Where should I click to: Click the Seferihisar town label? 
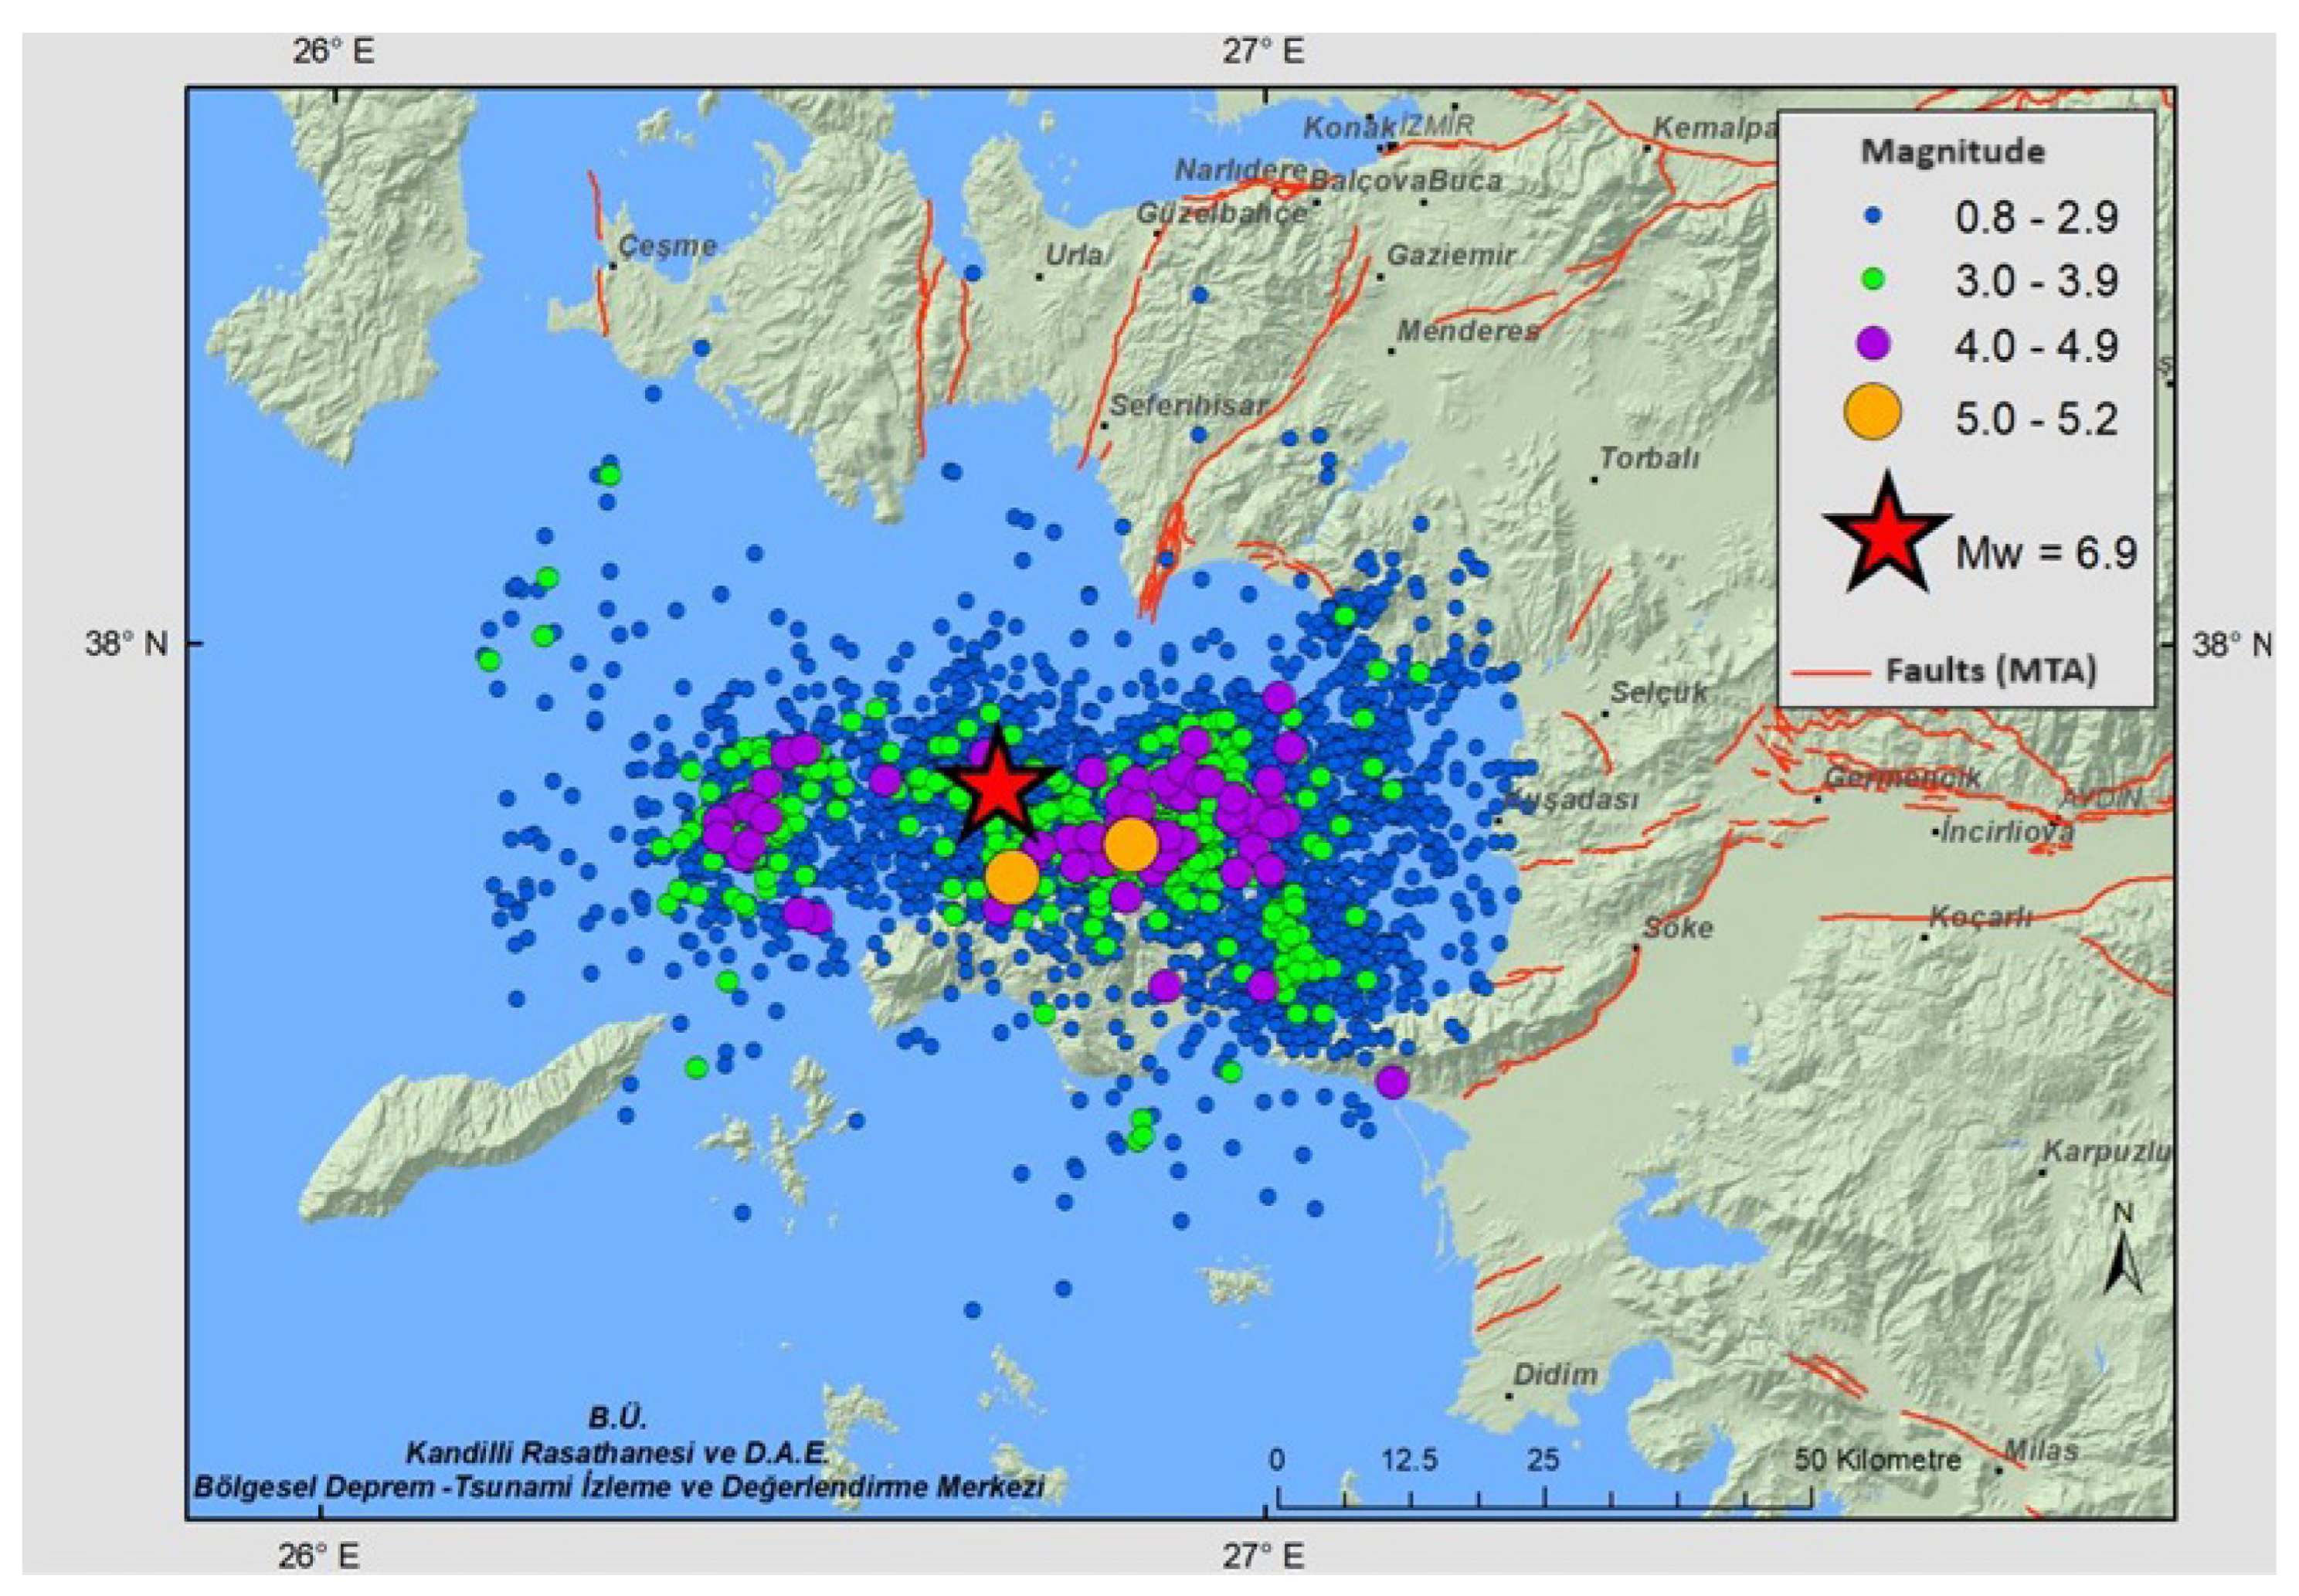pyautogui.click(x=1188, y=405)
